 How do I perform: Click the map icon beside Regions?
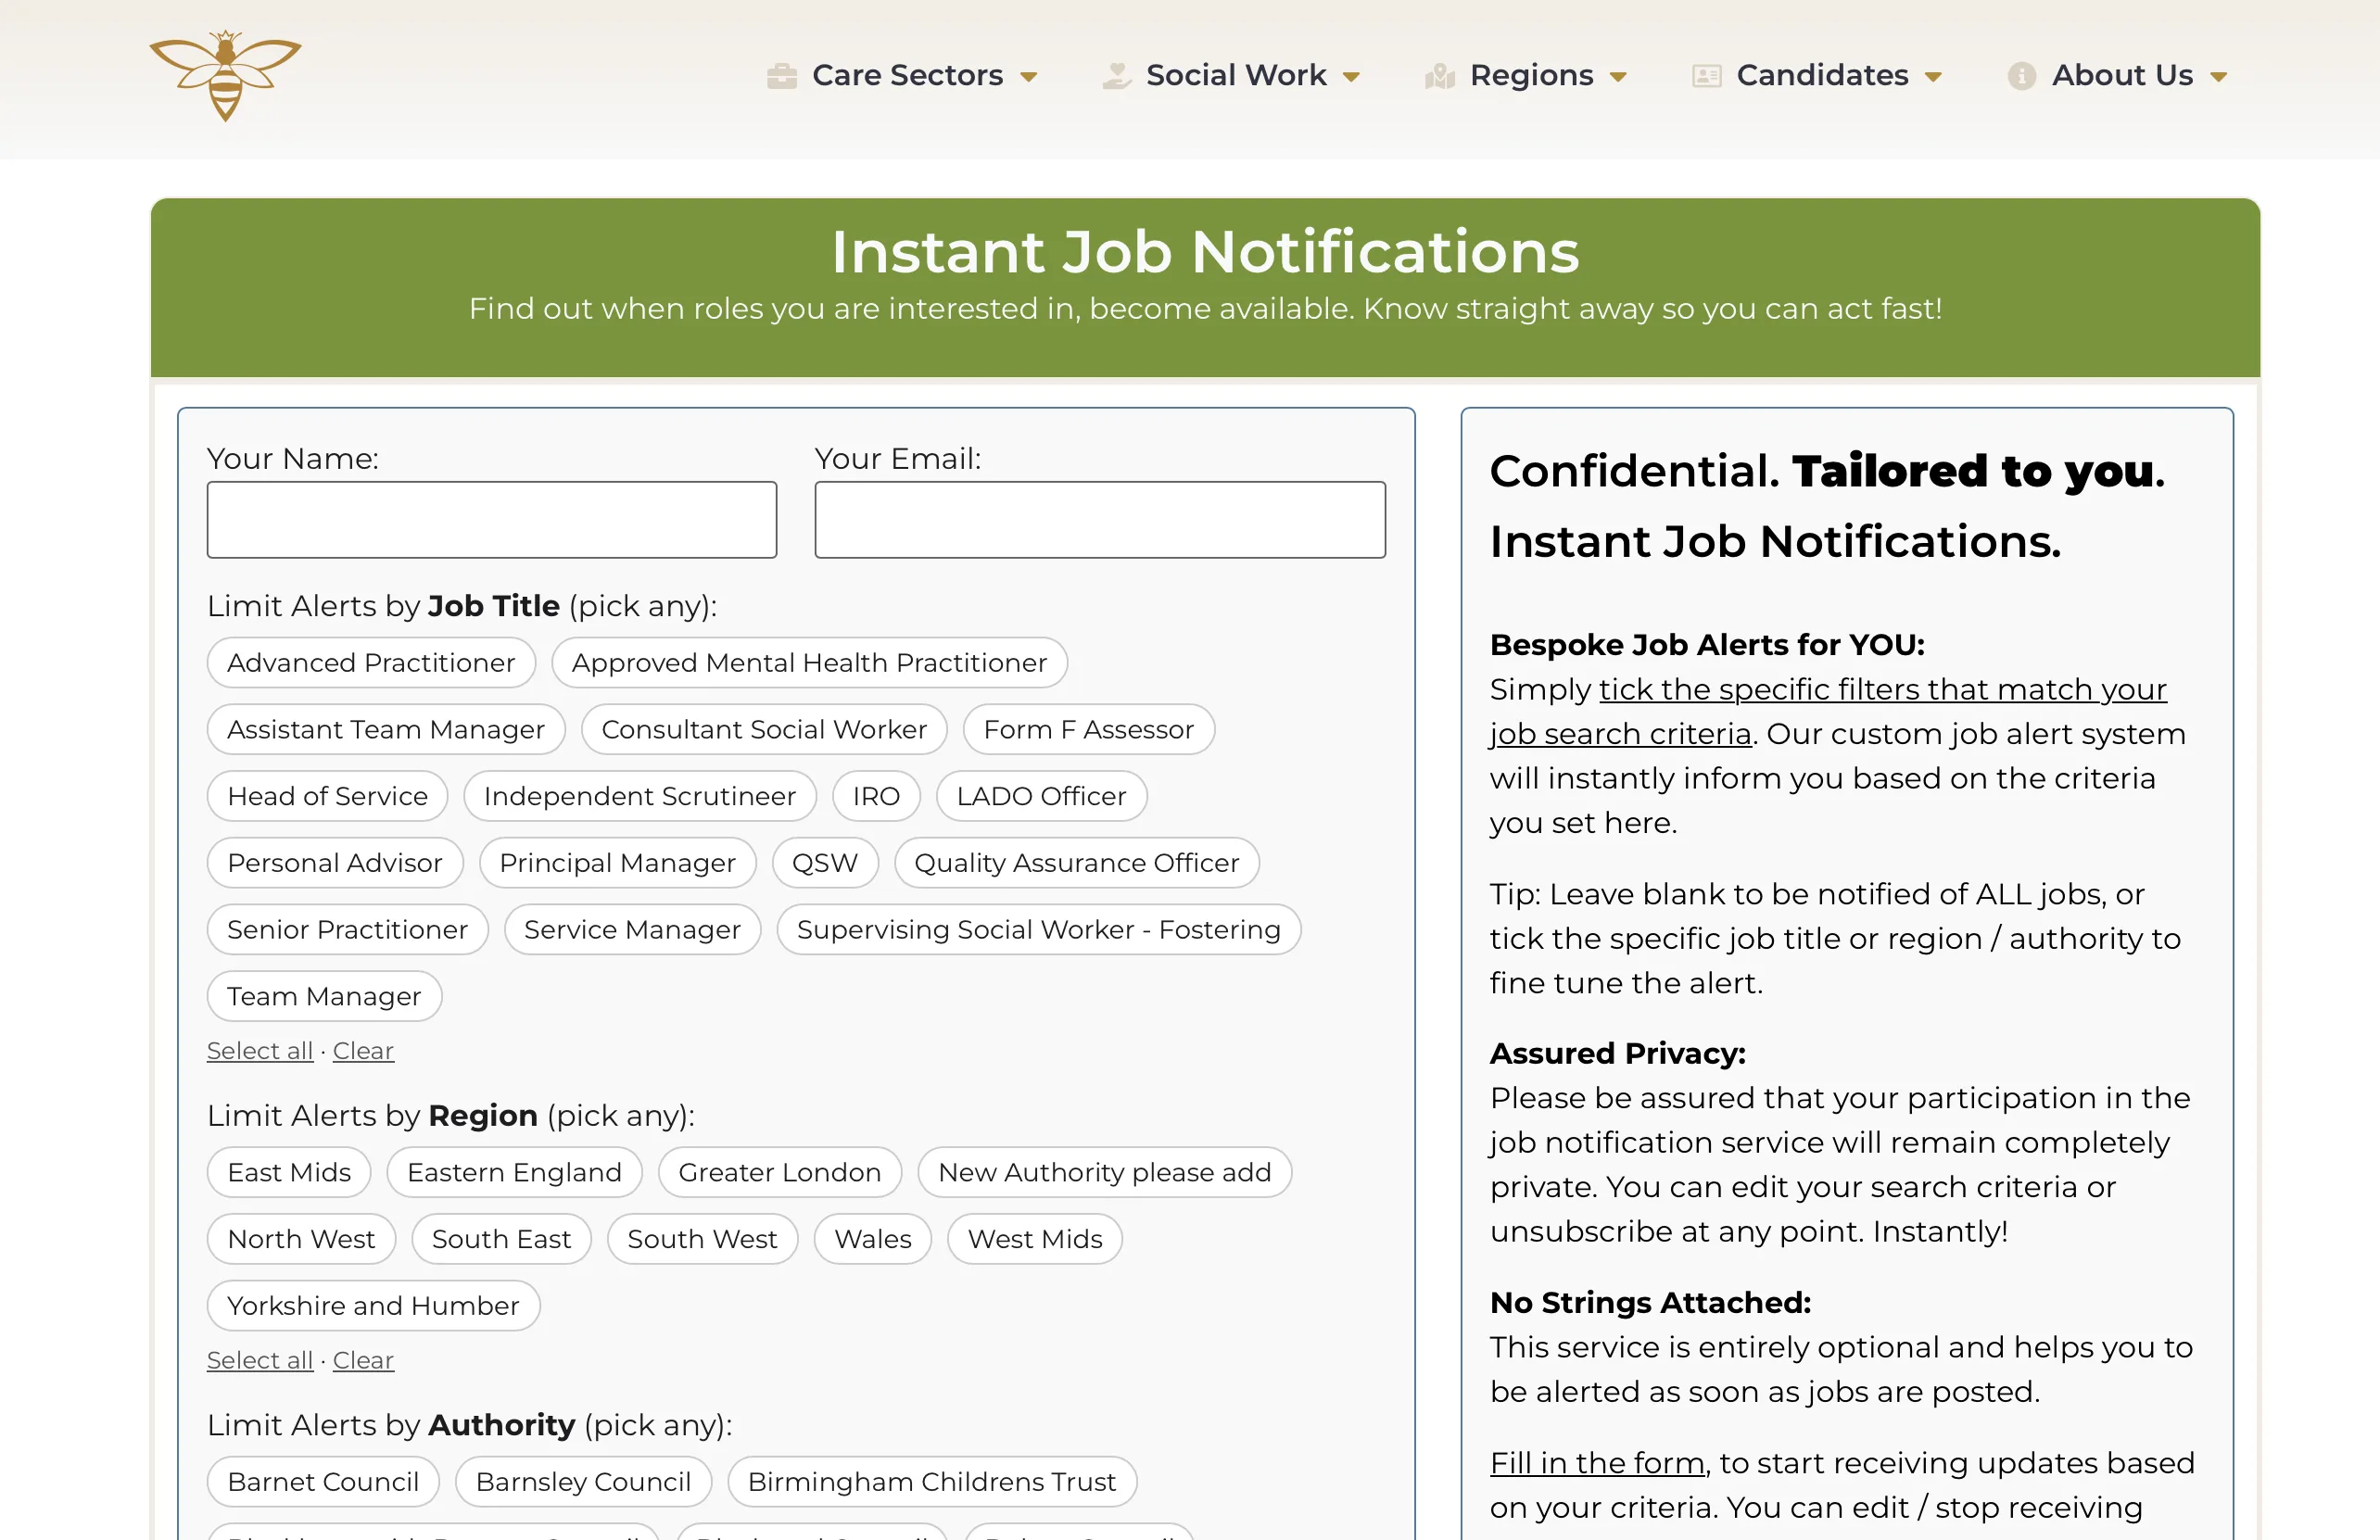click(x=1439, y=76)
